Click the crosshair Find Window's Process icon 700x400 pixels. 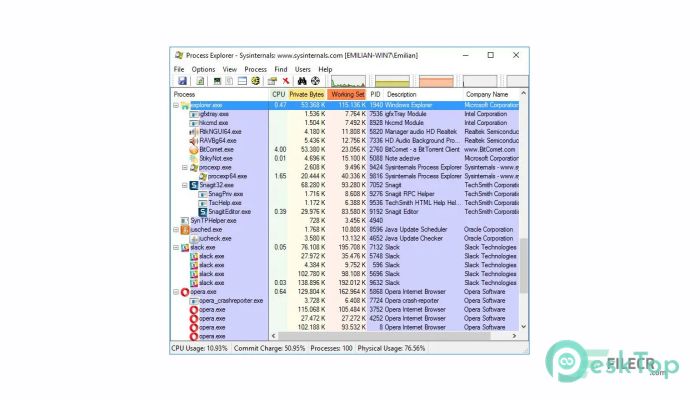(315, 81)
